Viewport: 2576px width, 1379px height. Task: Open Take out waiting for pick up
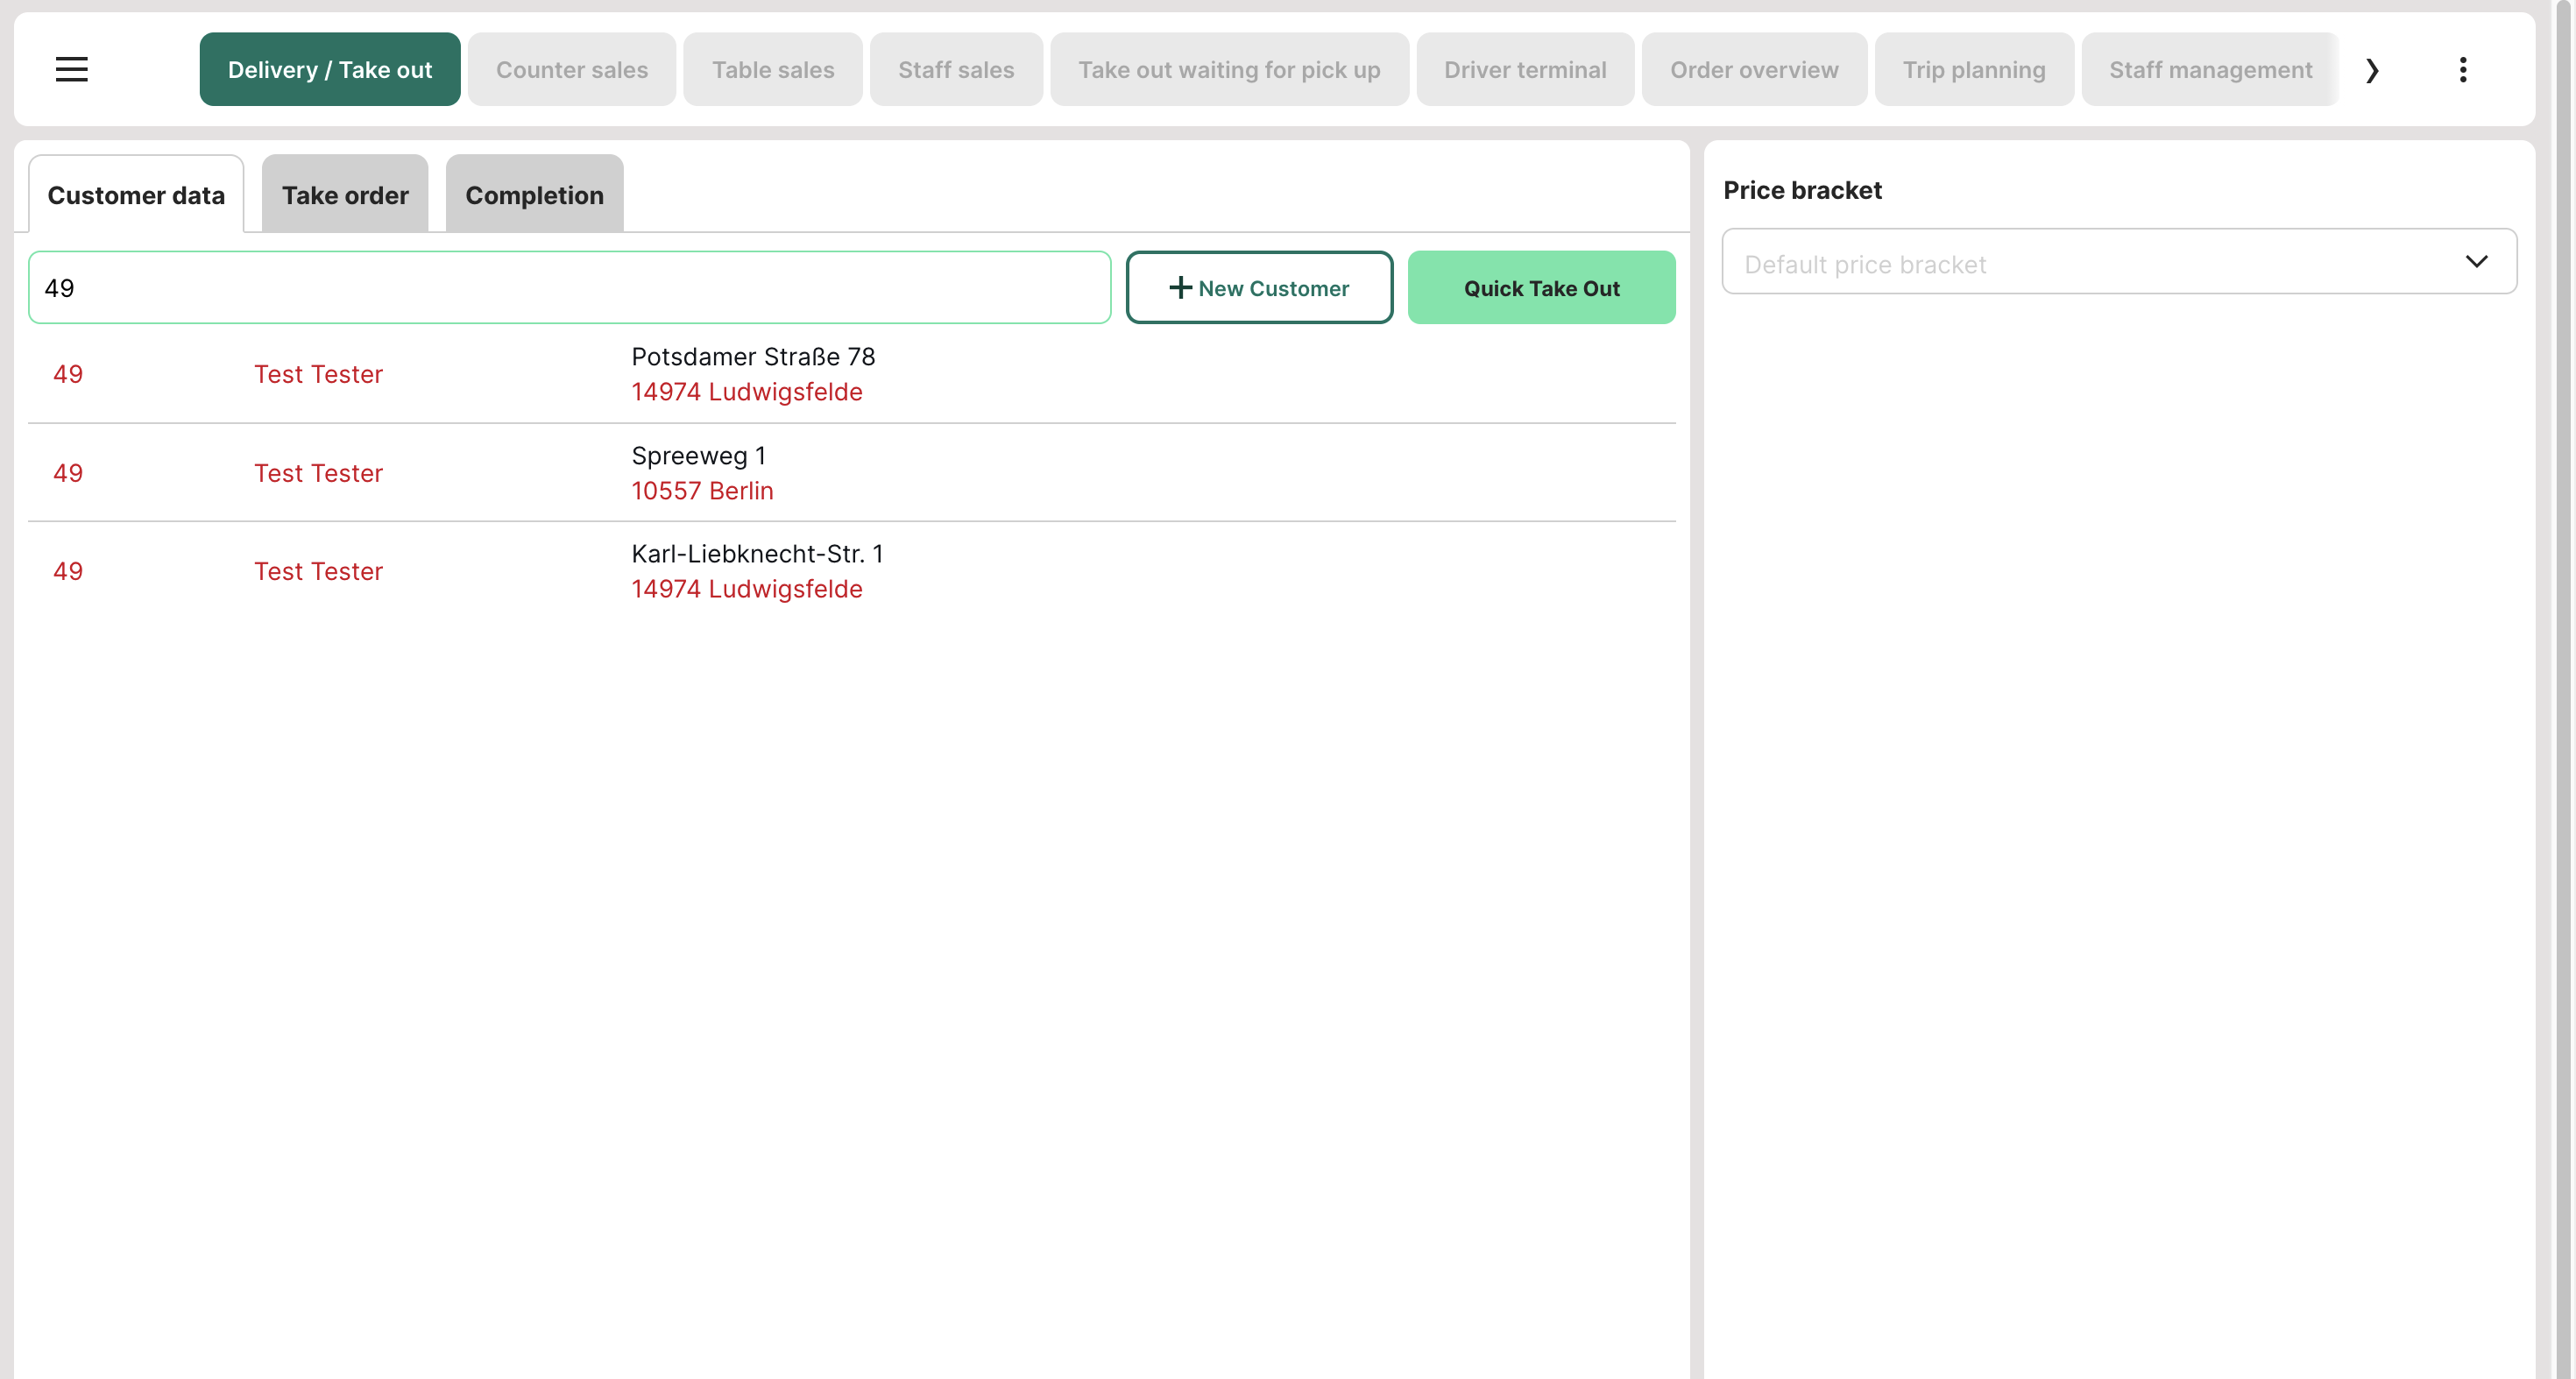pyautogui.click(x=1228, y=70)
